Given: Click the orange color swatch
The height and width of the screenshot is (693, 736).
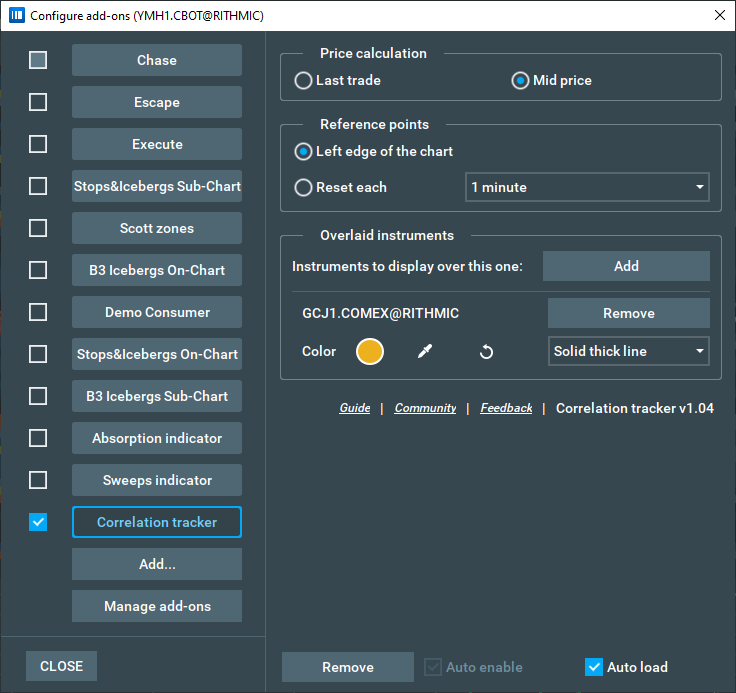Looking at the screenshot, I should point(370,352).
